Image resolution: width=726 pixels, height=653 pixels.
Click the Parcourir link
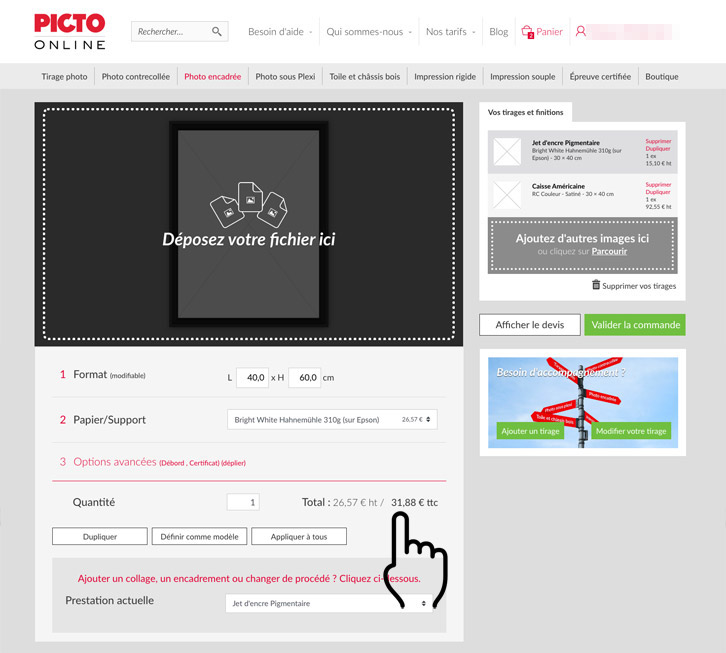(609, 251)
